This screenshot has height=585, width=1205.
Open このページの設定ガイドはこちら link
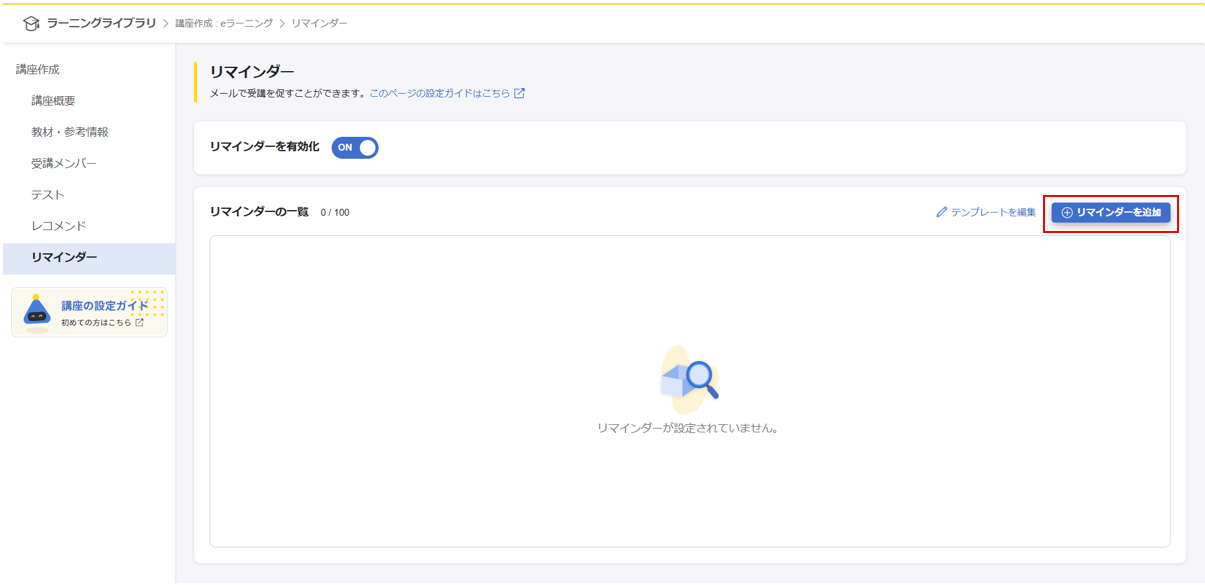coord(440,93)
